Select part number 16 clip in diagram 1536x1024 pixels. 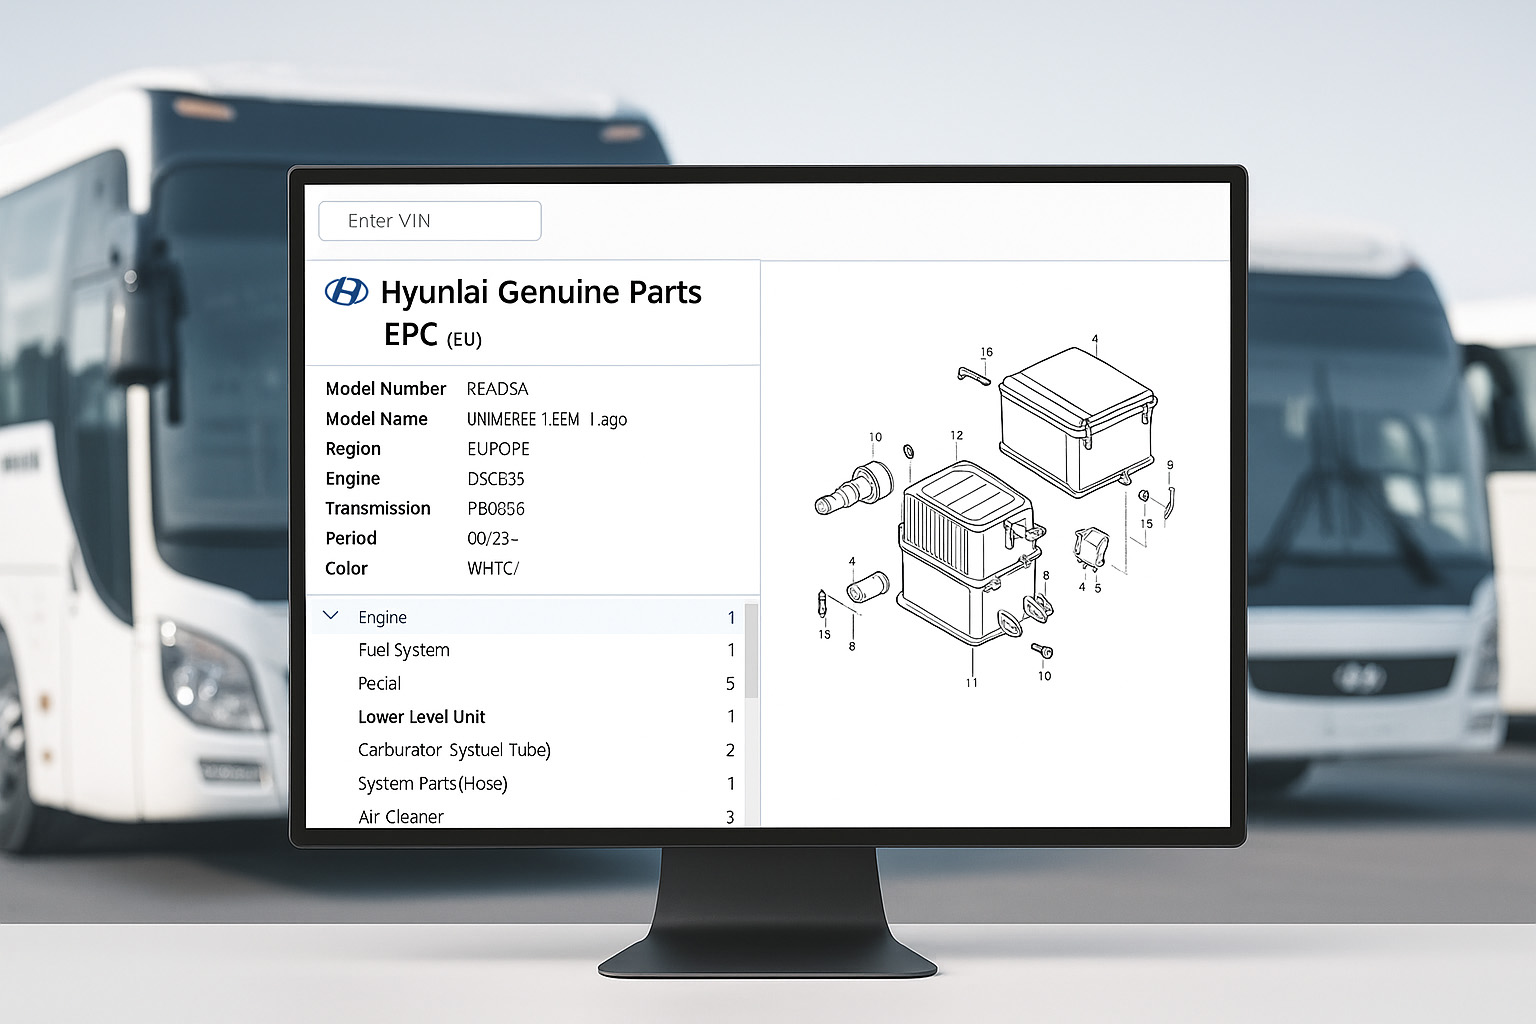(x=974, y=376)
